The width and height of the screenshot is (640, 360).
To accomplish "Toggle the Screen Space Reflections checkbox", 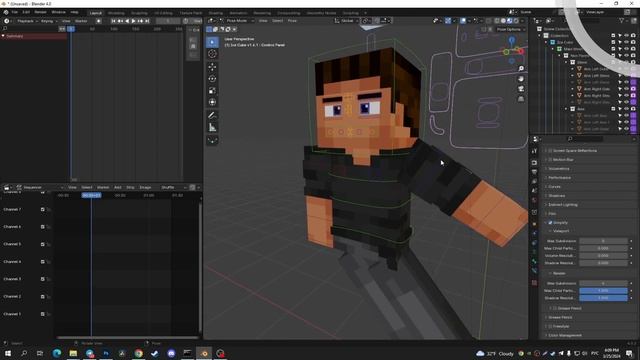I will click(550, 151).
